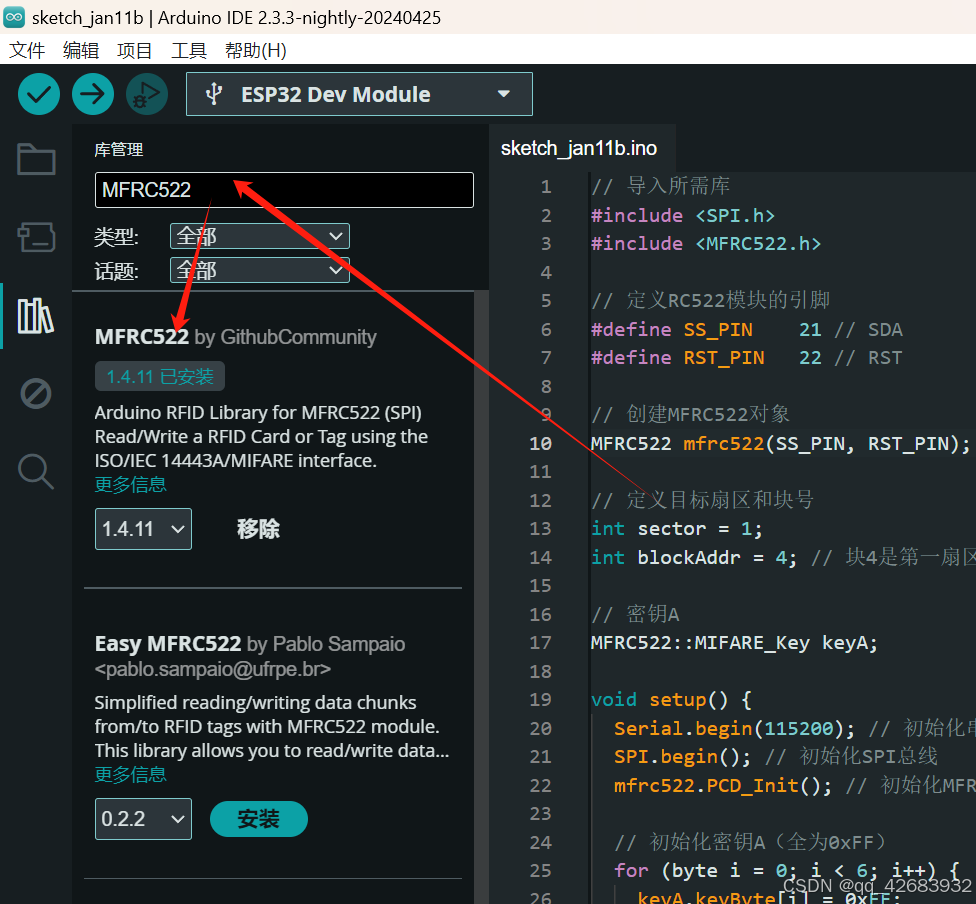
Task: Click the mfrc522.PCD_Init() line
Action: [795, 785]
